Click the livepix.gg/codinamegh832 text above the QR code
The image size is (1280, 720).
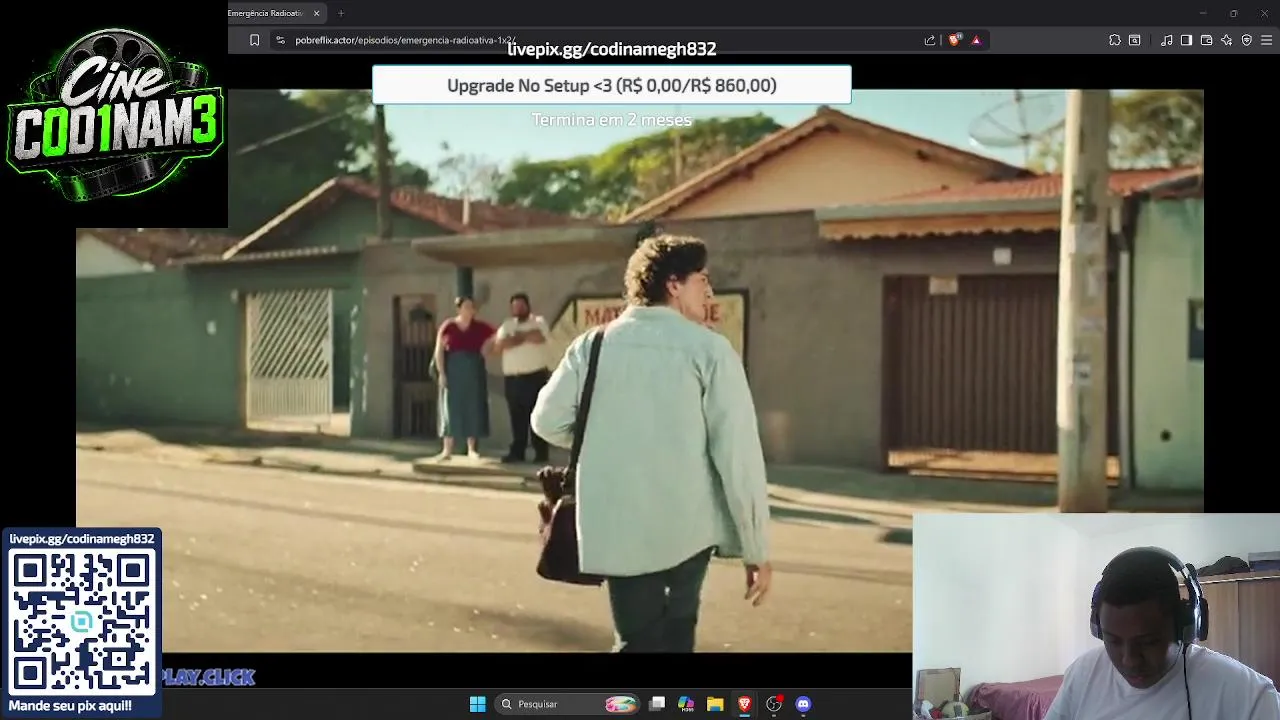[82, 539]
